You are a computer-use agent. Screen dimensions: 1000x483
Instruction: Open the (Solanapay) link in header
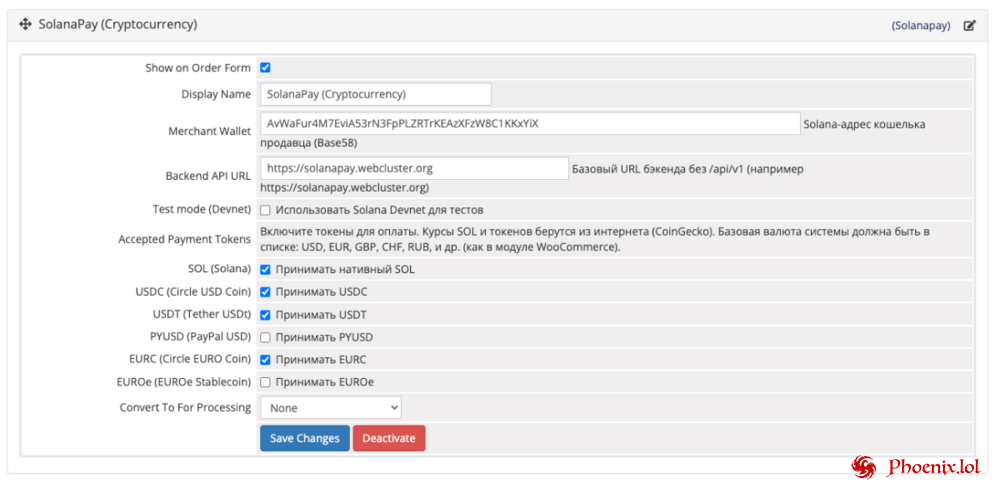921,26
